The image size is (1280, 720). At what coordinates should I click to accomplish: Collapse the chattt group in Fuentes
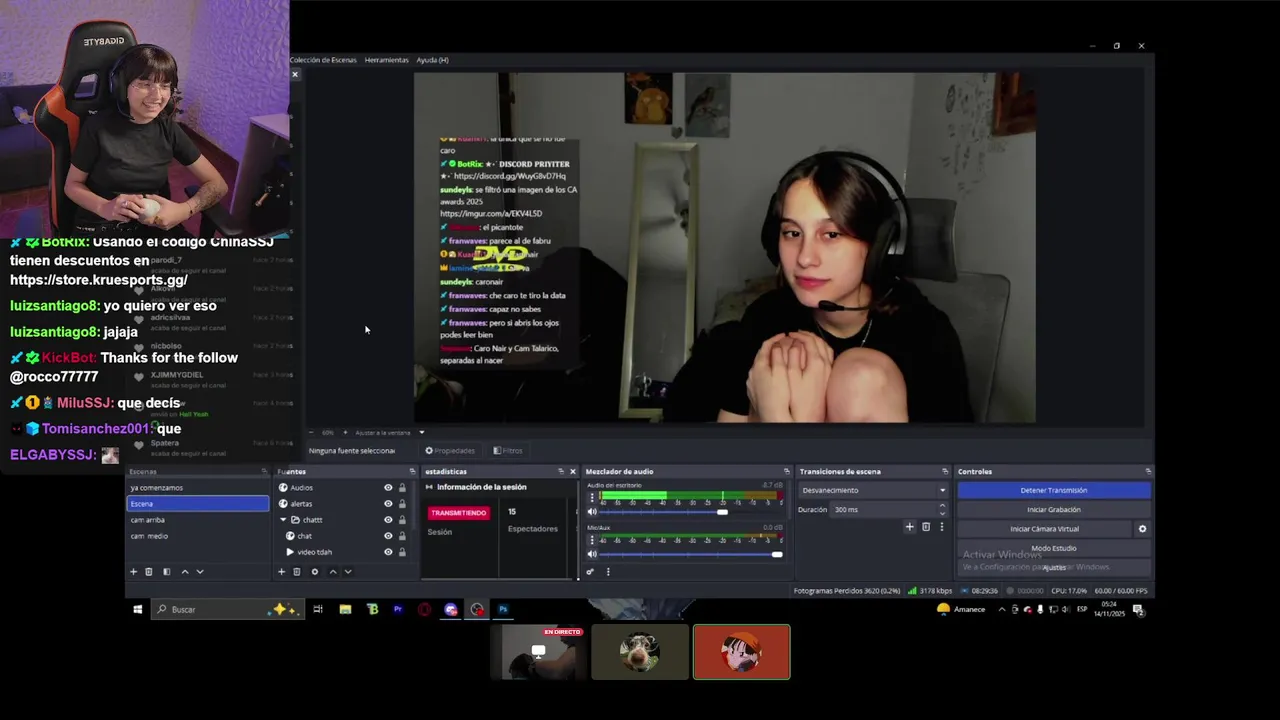click(x=283, y=520)
